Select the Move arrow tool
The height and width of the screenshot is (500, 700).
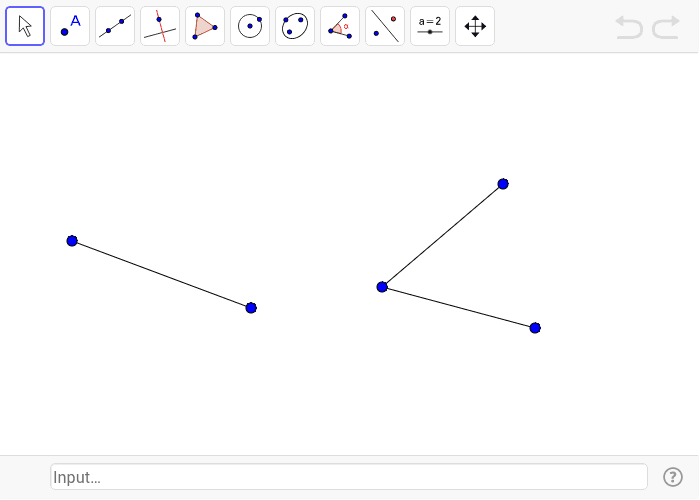(x=25, y=26)
